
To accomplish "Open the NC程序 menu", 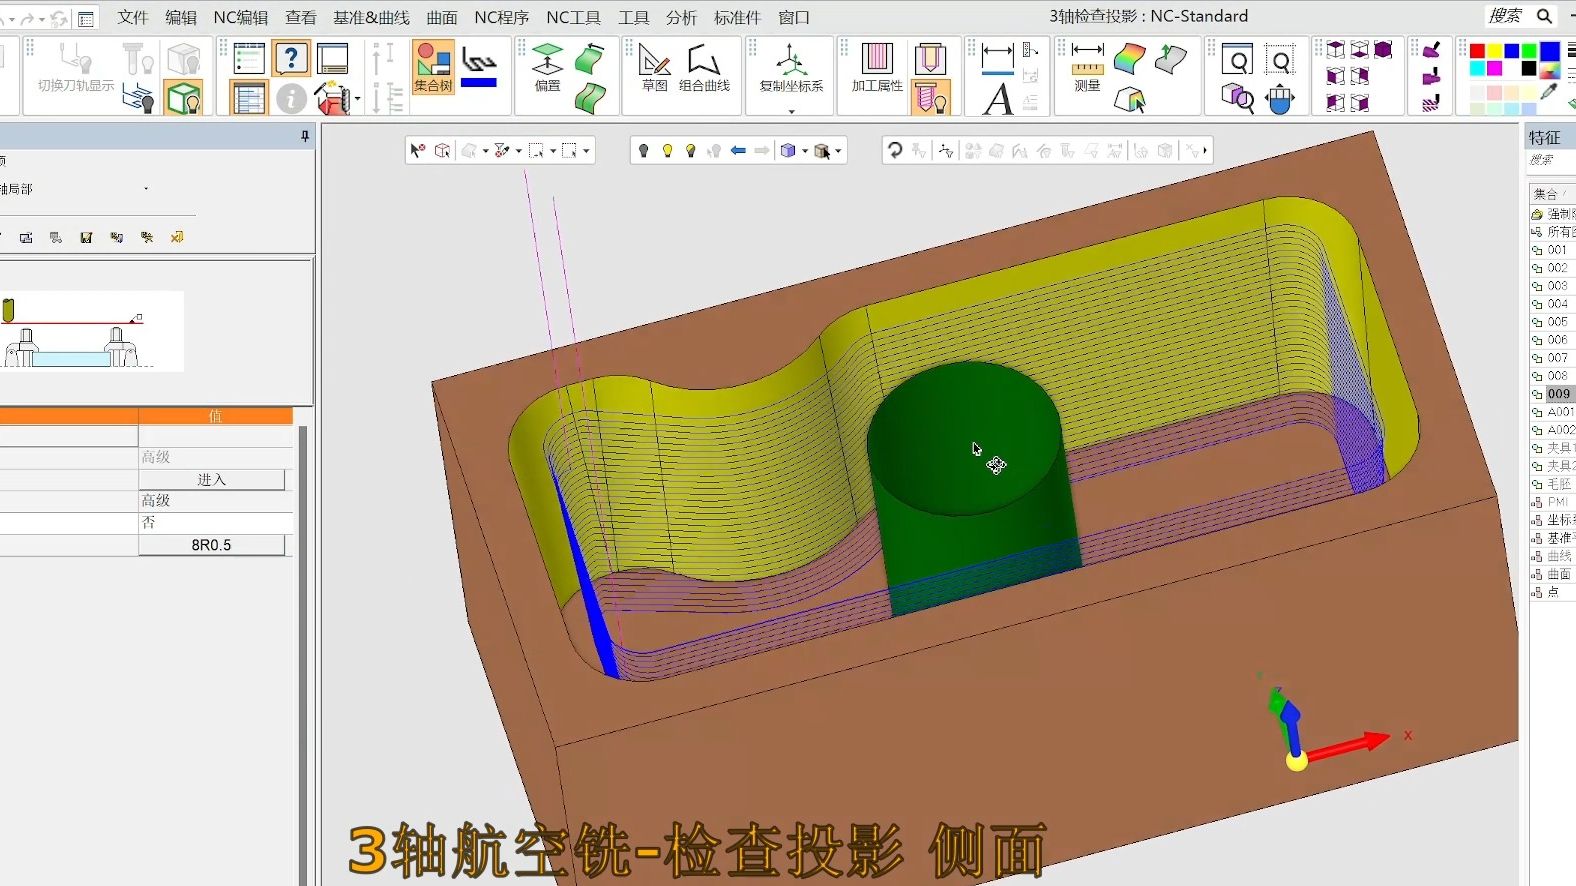I will click(501, 17).
